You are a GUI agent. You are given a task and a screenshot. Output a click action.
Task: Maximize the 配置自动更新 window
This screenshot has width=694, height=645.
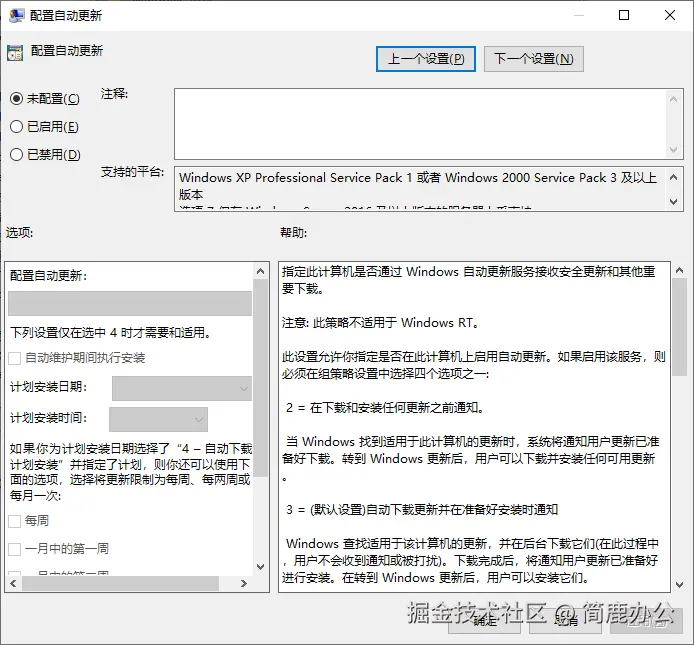[x=624, y=15]
